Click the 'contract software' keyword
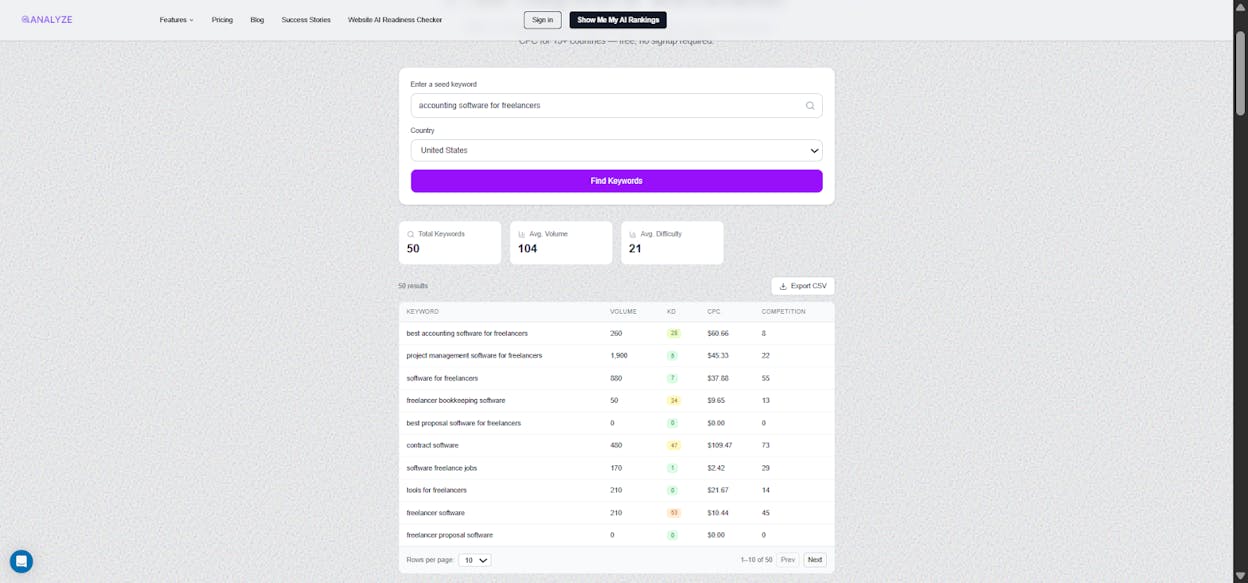 432,445
